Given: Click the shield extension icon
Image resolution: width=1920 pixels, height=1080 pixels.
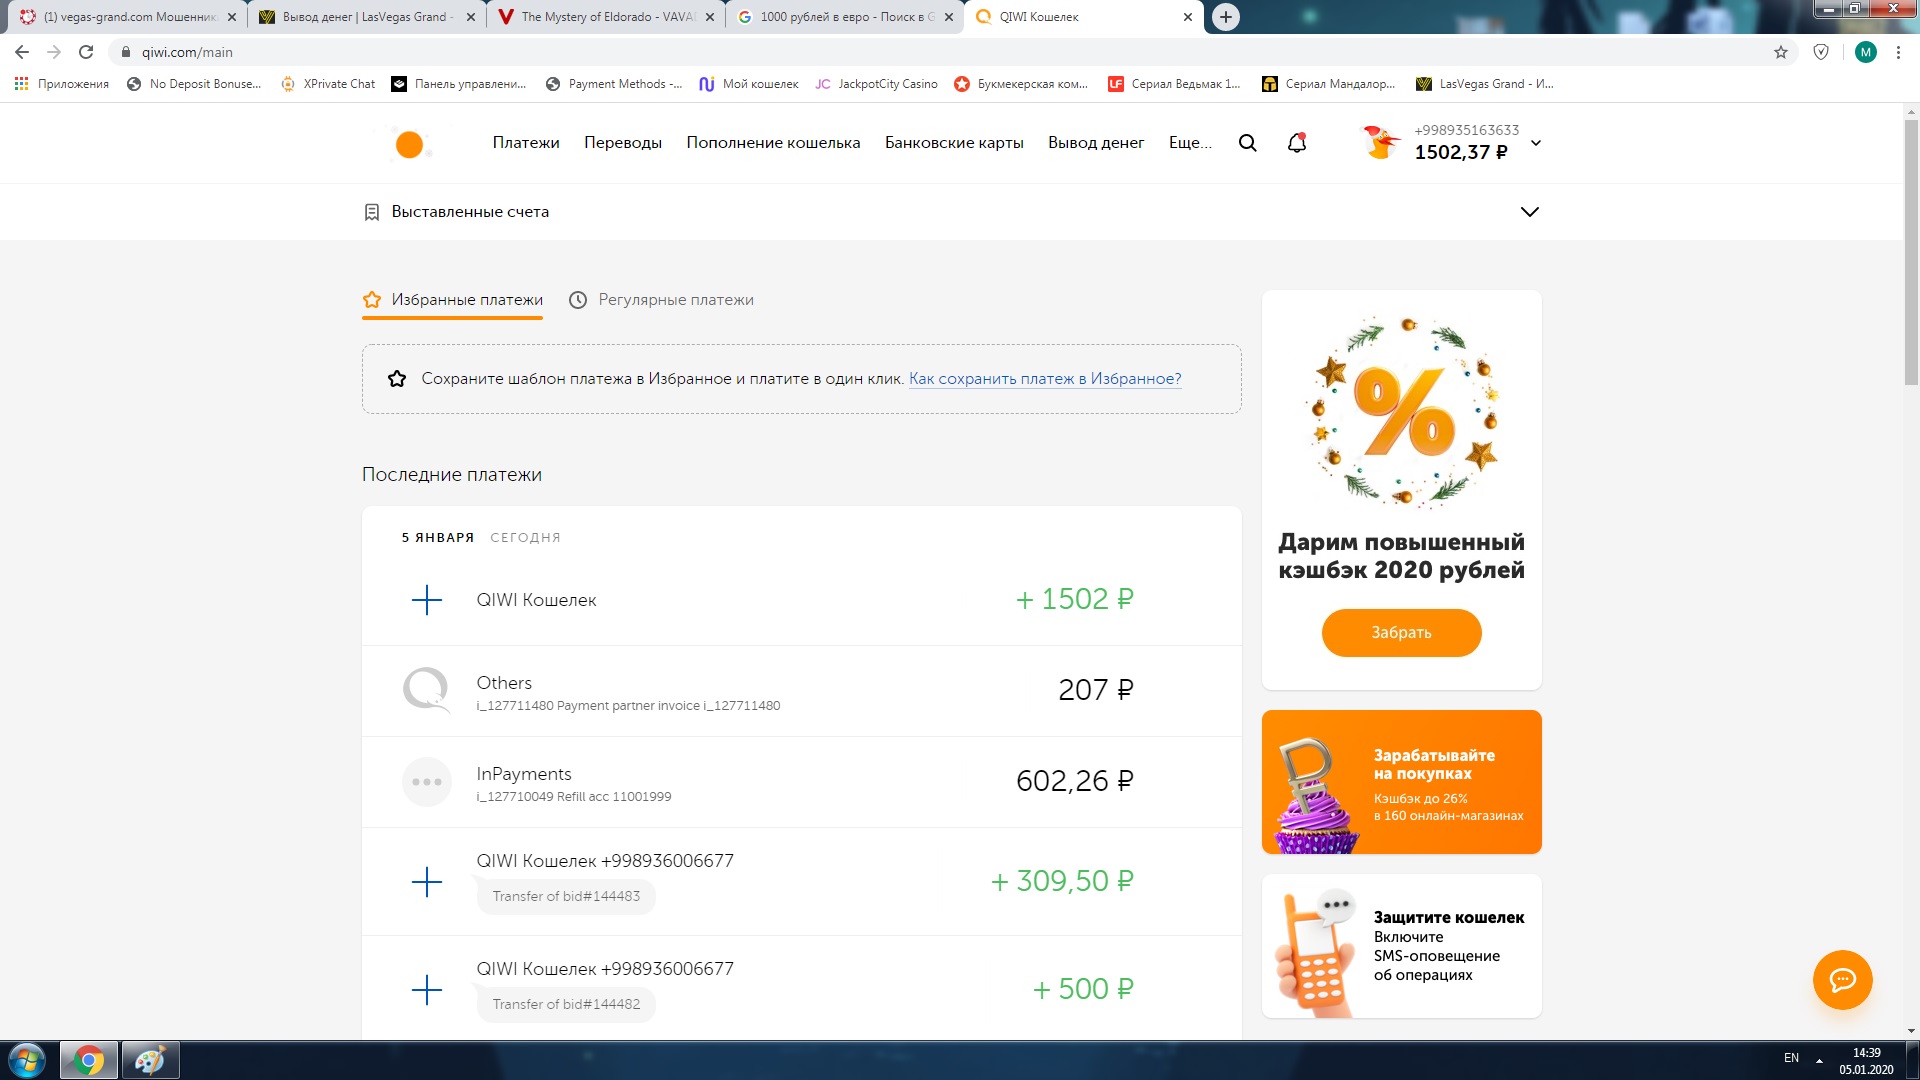Looking at the screenshot, I should tap(1821, 52).
